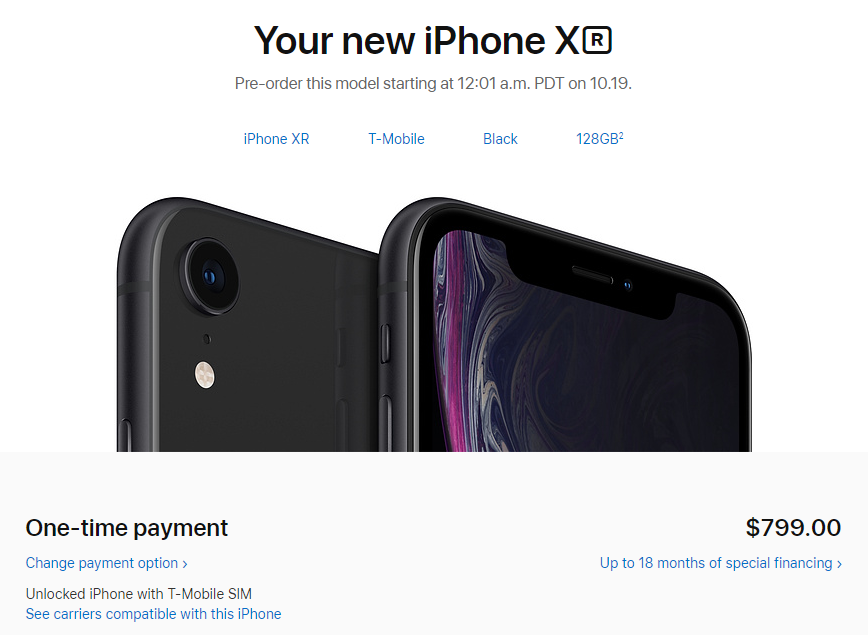Viewport: 868px width, 635px height.
Task: Click the chevron after special financing text
Action: coord(839,564)
